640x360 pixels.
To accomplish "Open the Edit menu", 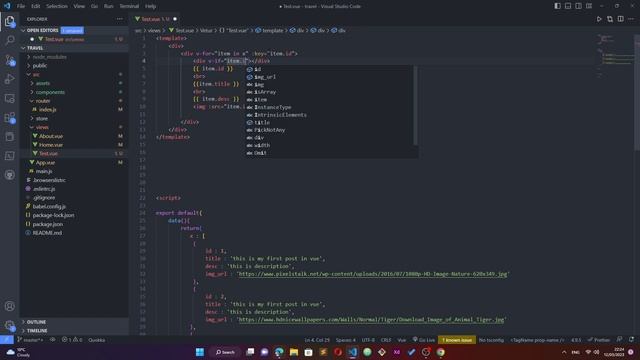I will tap(36, 6).
